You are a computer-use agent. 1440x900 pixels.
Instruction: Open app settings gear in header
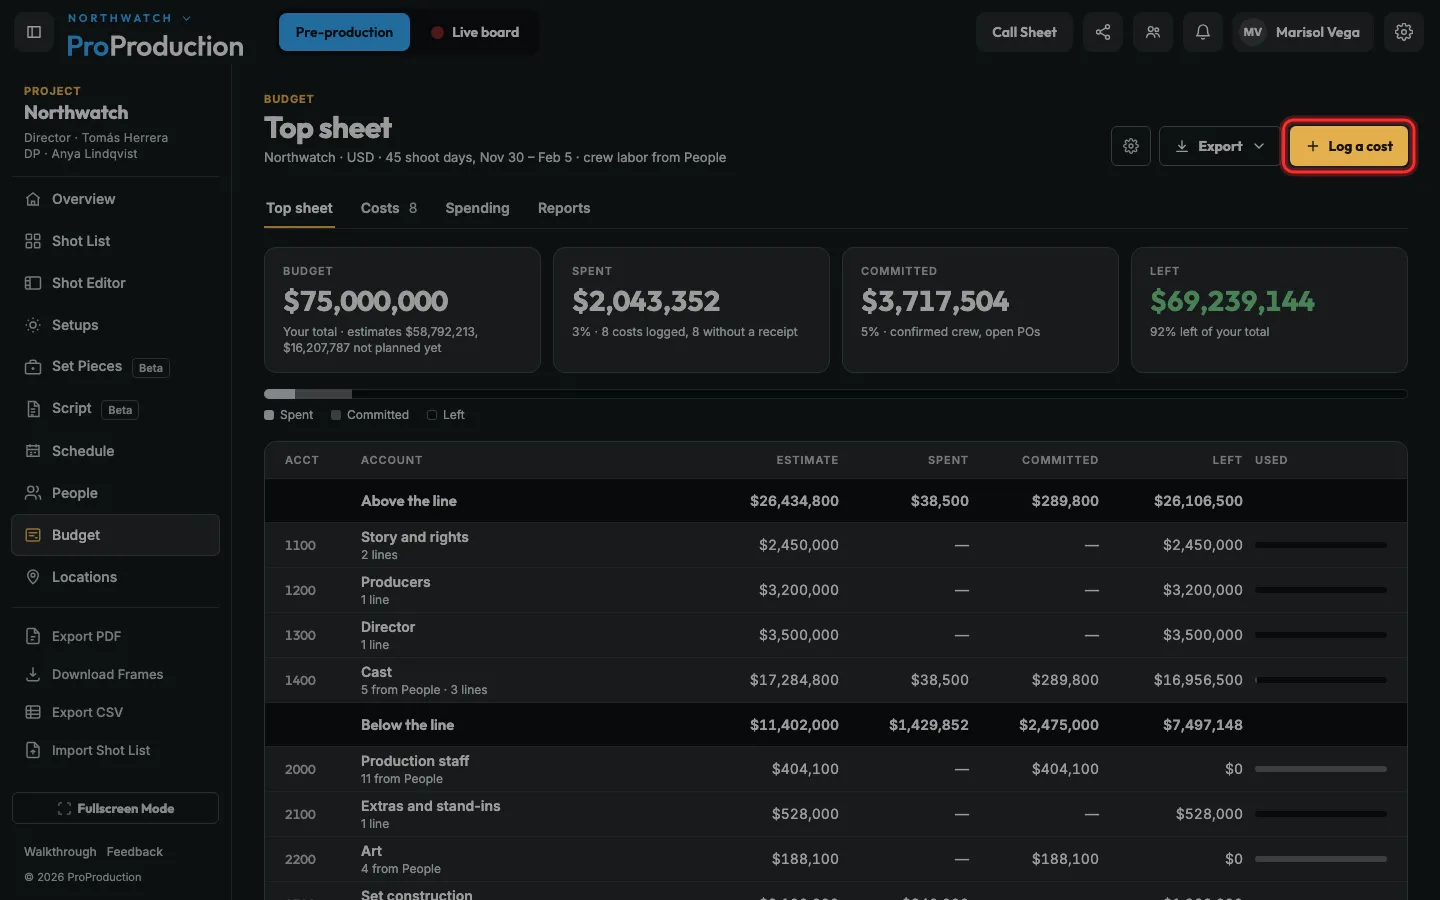1404,32
